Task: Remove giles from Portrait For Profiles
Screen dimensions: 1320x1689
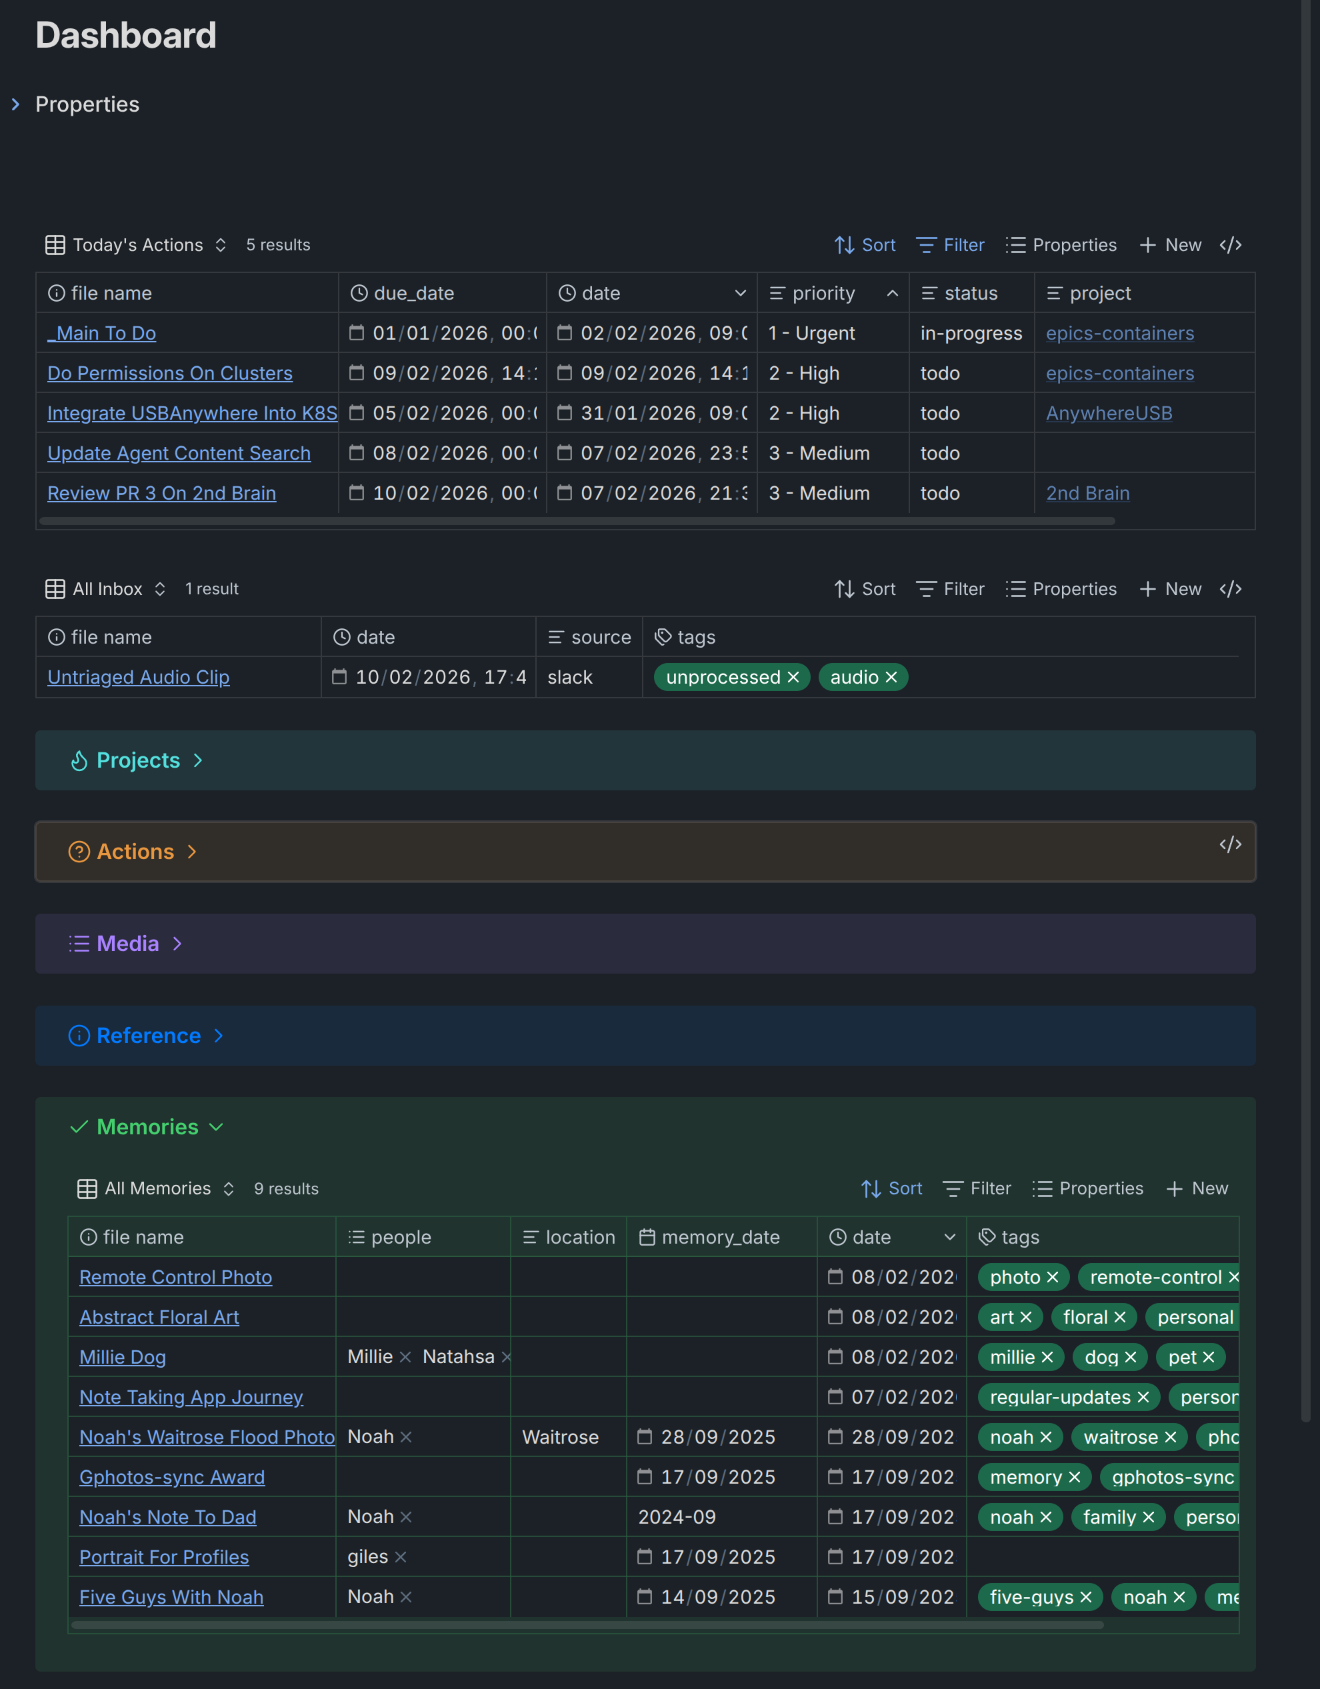Action: 400,1557
